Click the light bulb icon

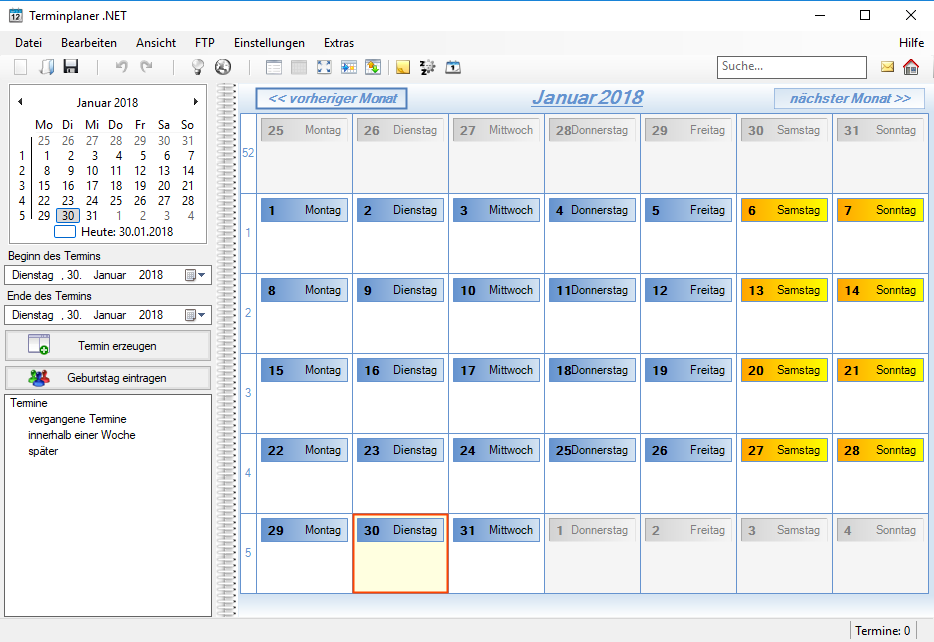click(x=197, y=67)
